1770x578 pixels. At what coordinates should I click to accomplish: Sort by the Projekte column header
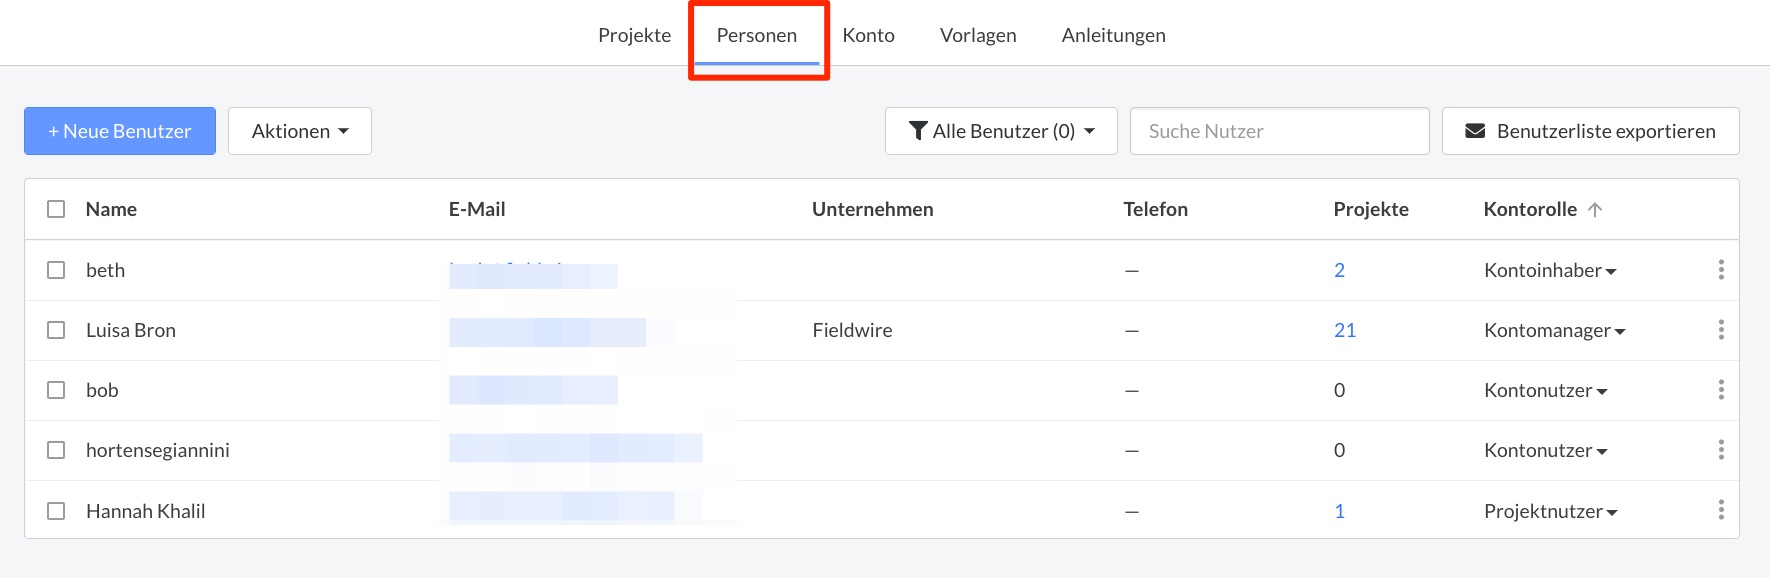pyautogui.click(x=1371, y=209)
